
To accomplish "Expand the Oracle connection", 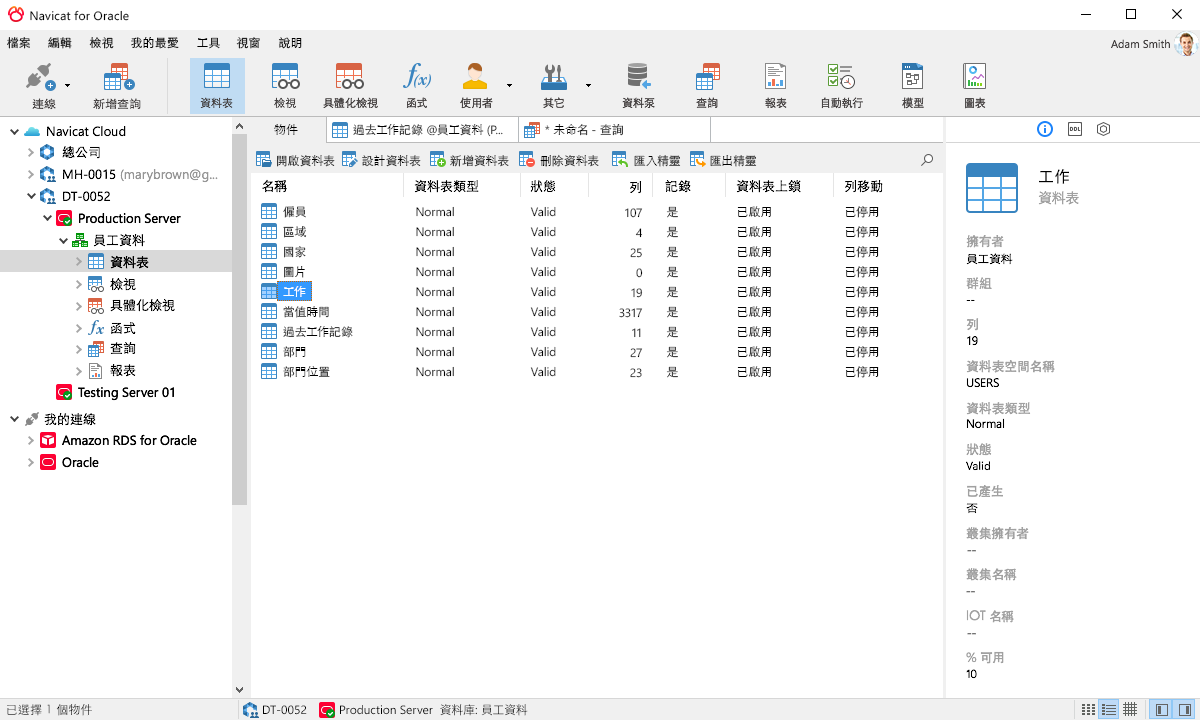I will point(30,462).
